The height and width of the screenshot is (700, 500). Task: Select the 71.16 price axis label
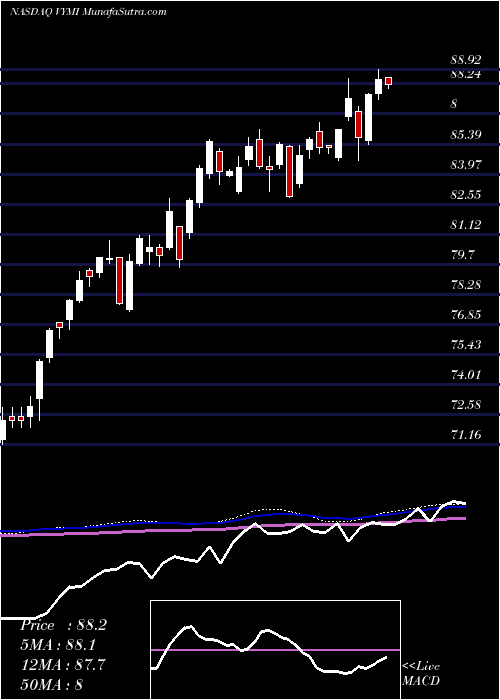click(x=466, y=434)
